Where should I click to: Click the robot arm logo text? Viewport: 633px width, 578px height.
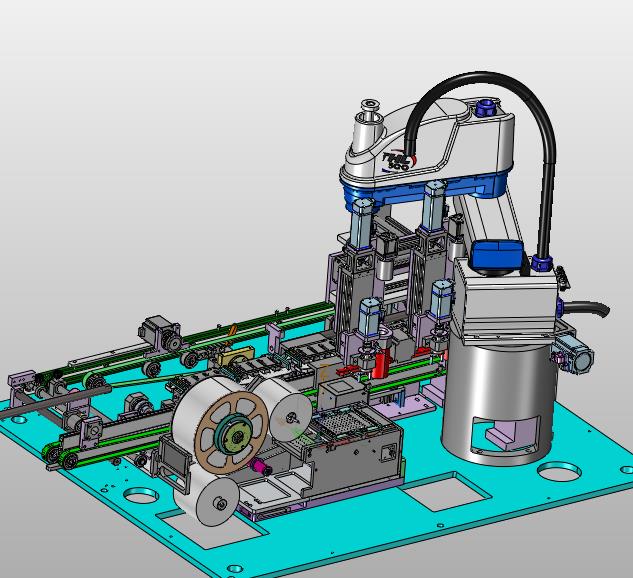(397, 161)
